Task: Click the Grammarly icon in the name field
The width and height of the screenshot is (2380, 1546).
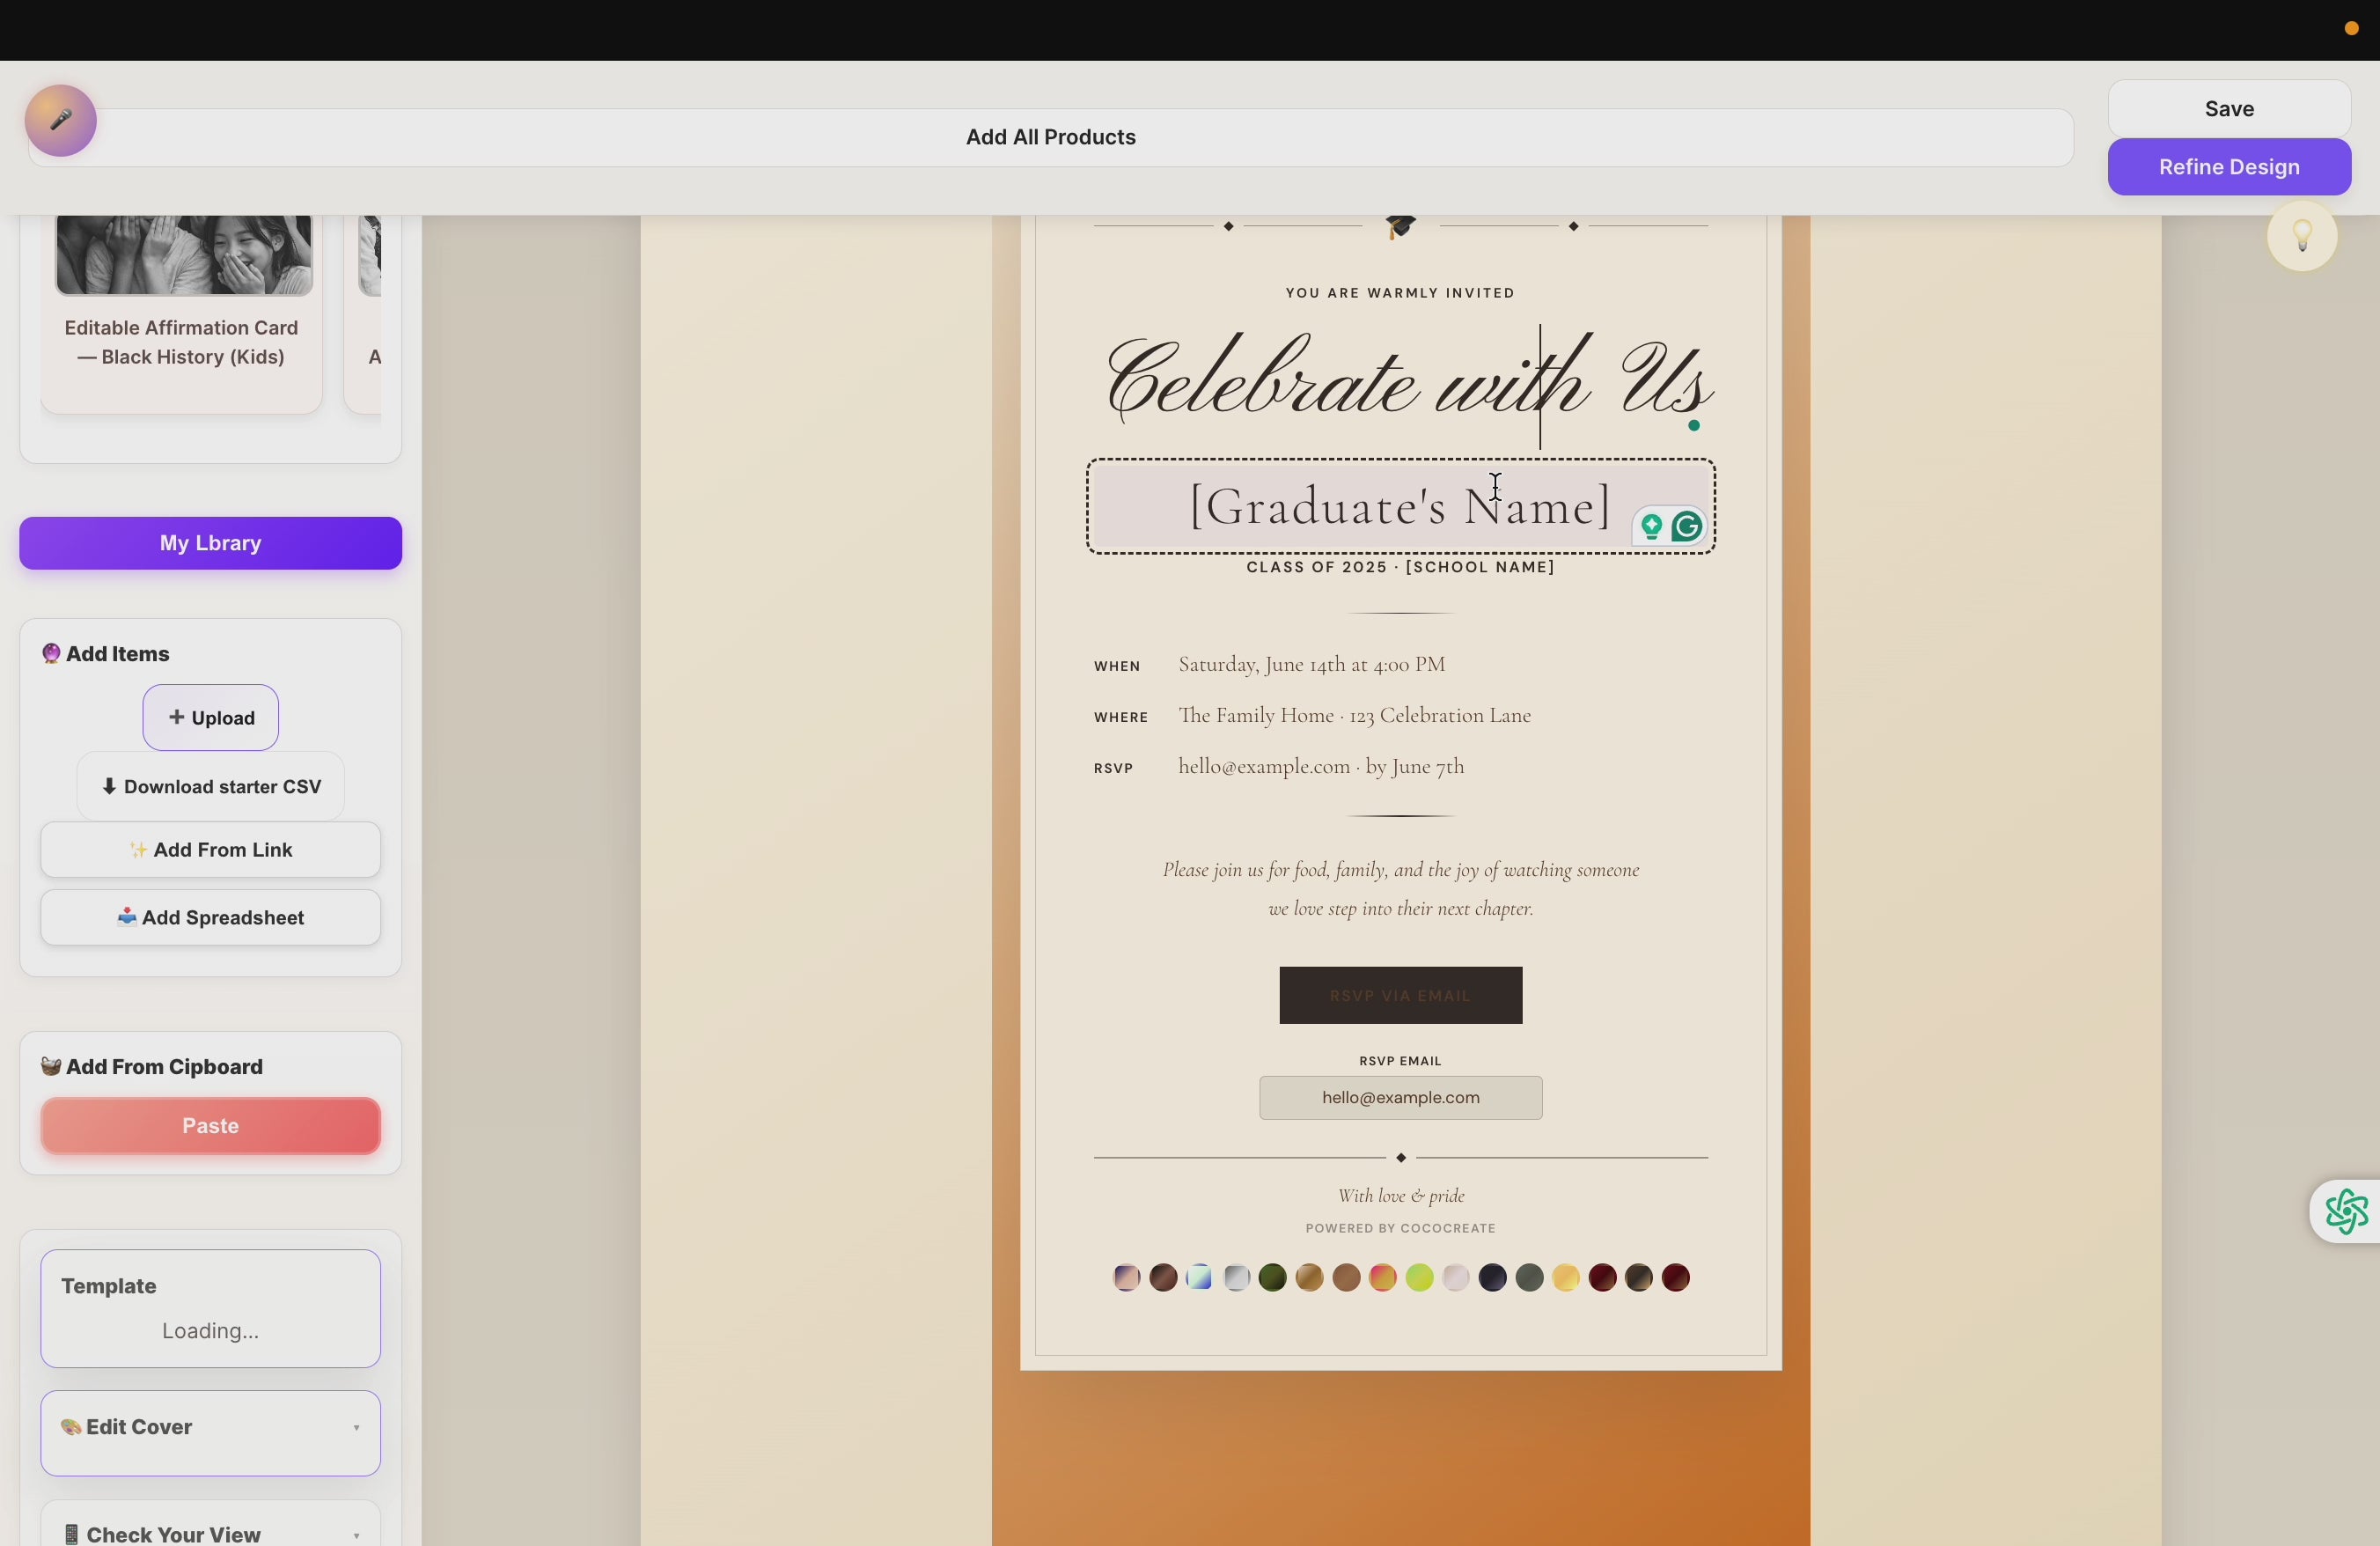Action: click(x=1686, y=526)
